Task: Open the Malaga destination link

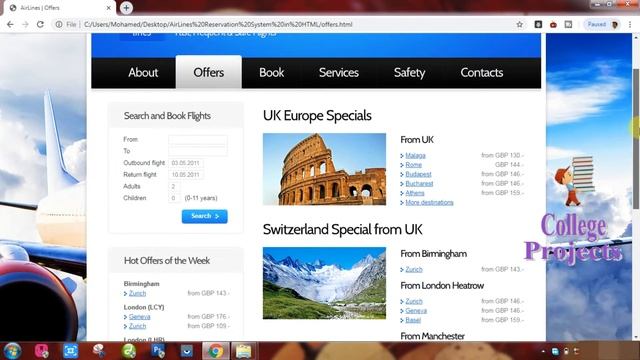Action: pyautogui.click(x=416, y=156)
